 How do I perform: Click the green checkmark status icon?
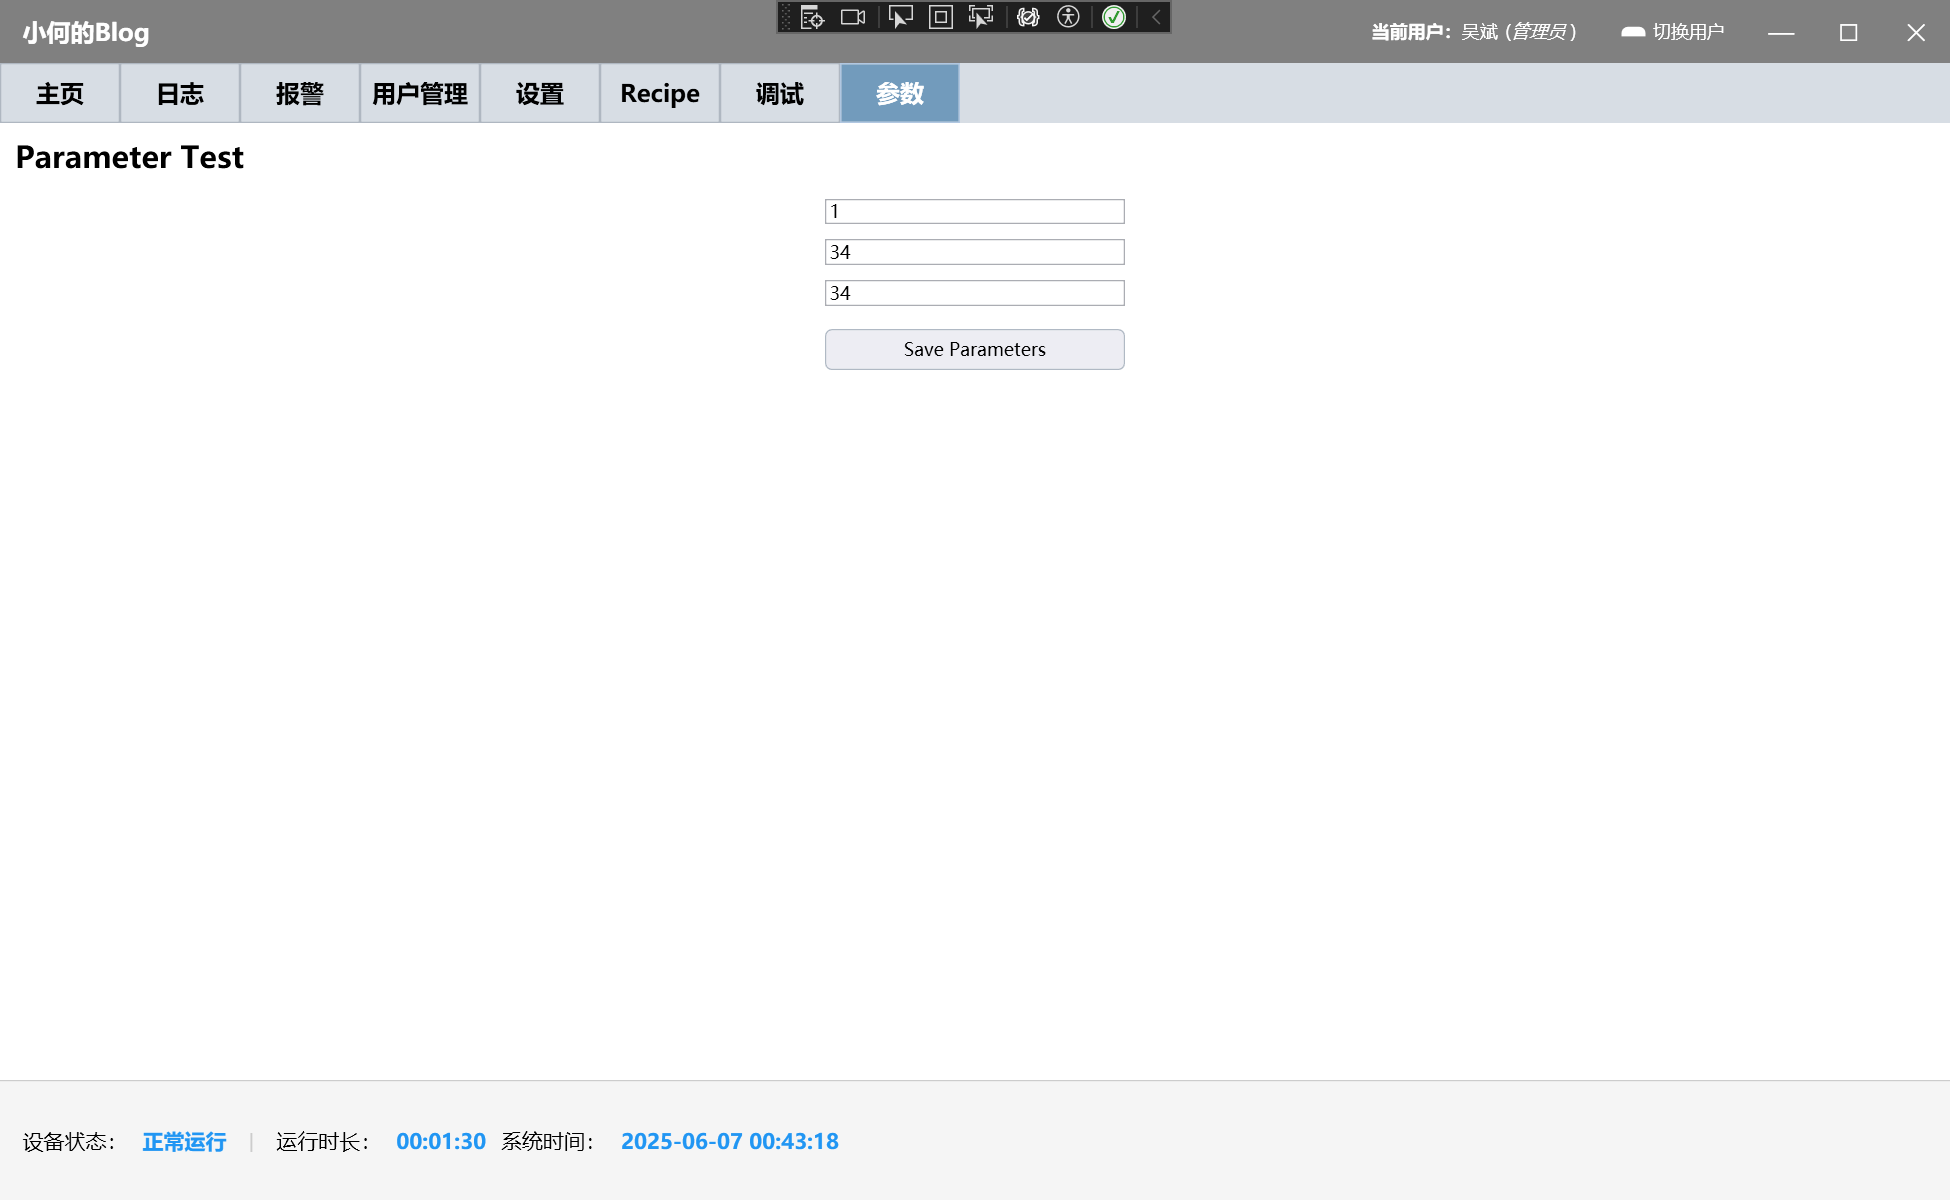click(x=1114, y=17)
